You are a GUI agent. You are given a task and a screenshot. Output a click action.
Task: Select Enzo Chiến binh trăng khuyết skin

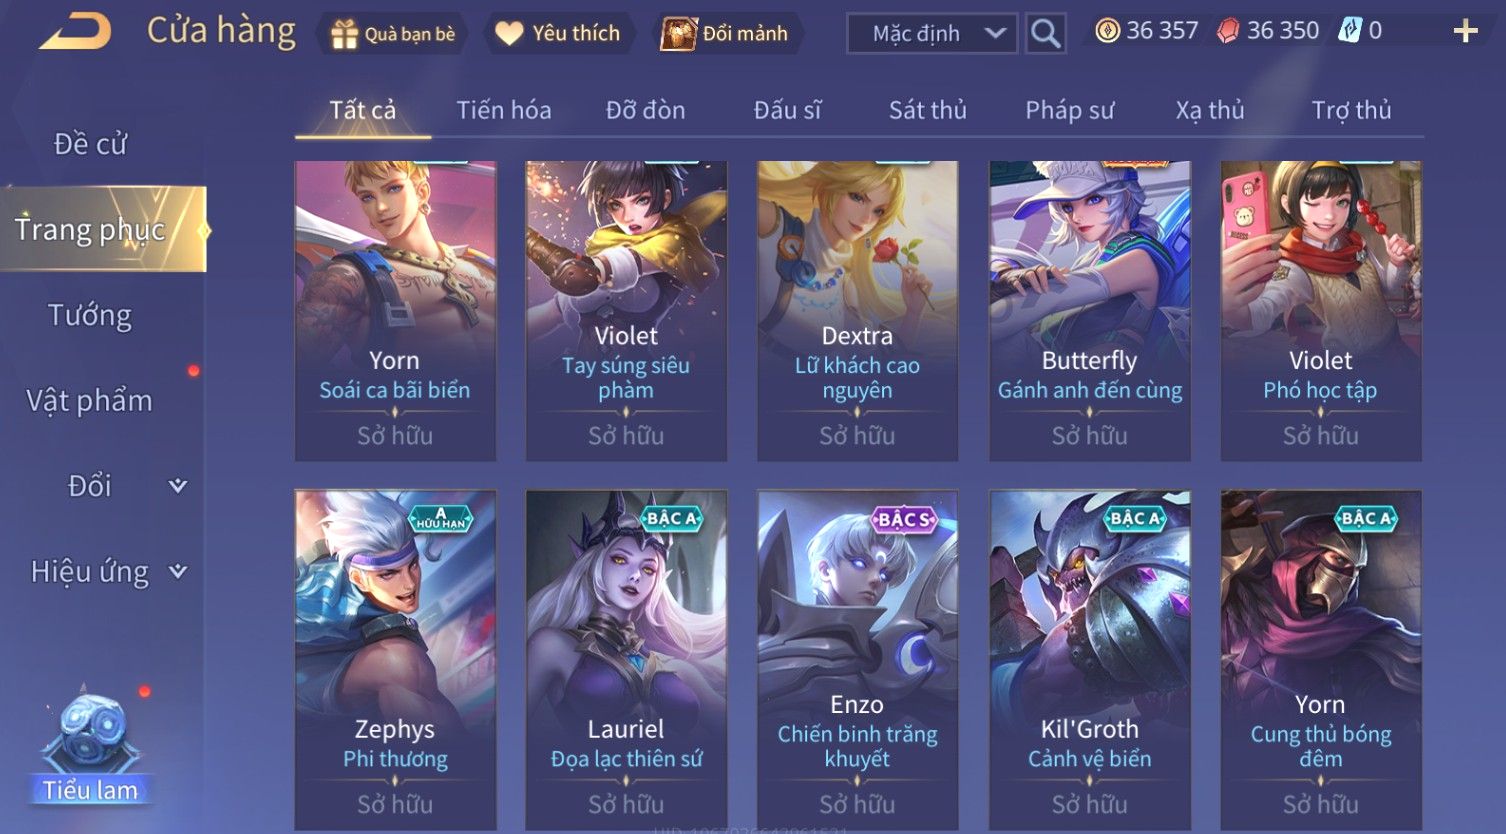click(857, 659)
